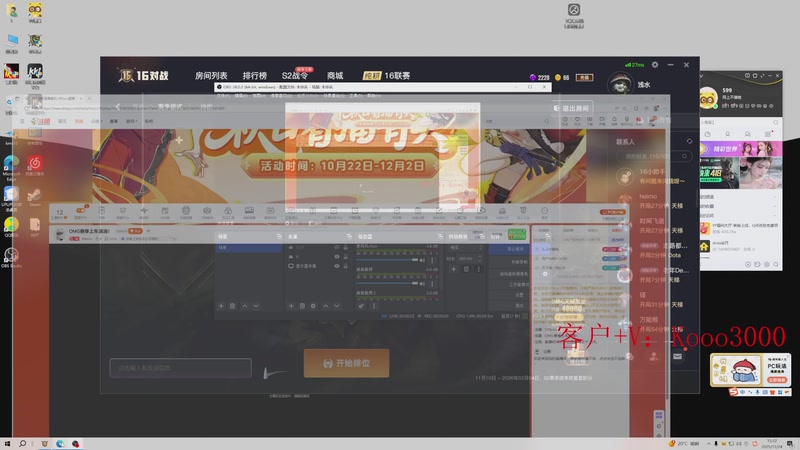
Task: Lock the 显示器采集 source
Action: coord(345,266)
